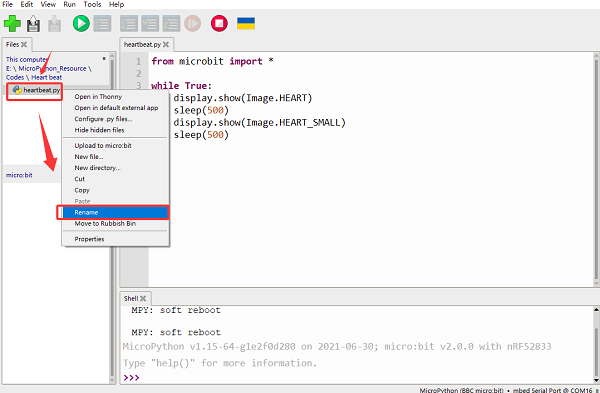The width and height of the screenshot is (600, 393).
Task: Click the MicroPython v1.15 version line in Shell
Action: [x=337, y=347]
